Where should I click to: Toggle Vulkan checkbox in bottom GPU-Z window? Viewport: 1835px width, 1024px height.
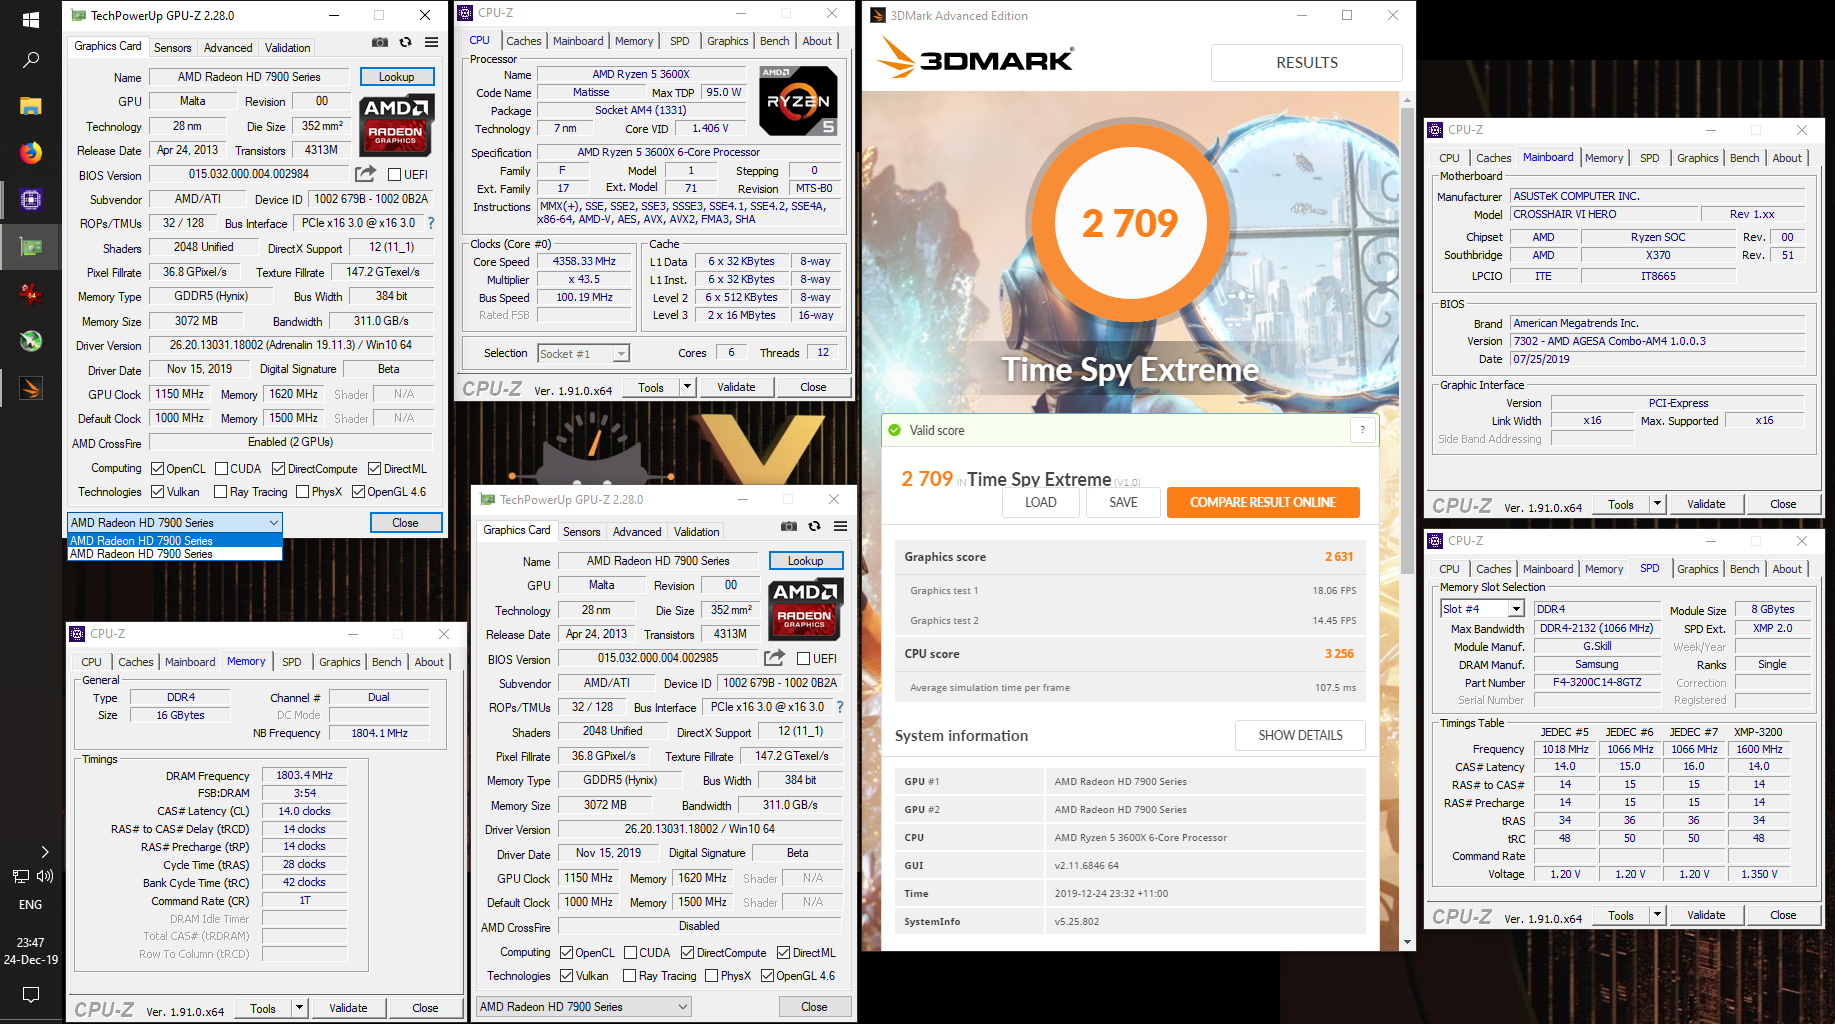point(566,976)
